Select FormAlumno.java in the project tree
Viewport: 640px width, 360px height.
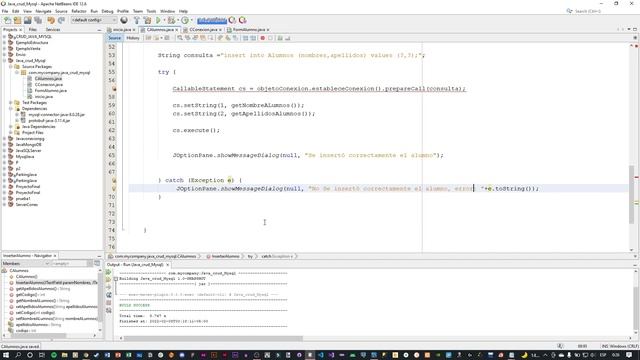[x=50, y=91]
